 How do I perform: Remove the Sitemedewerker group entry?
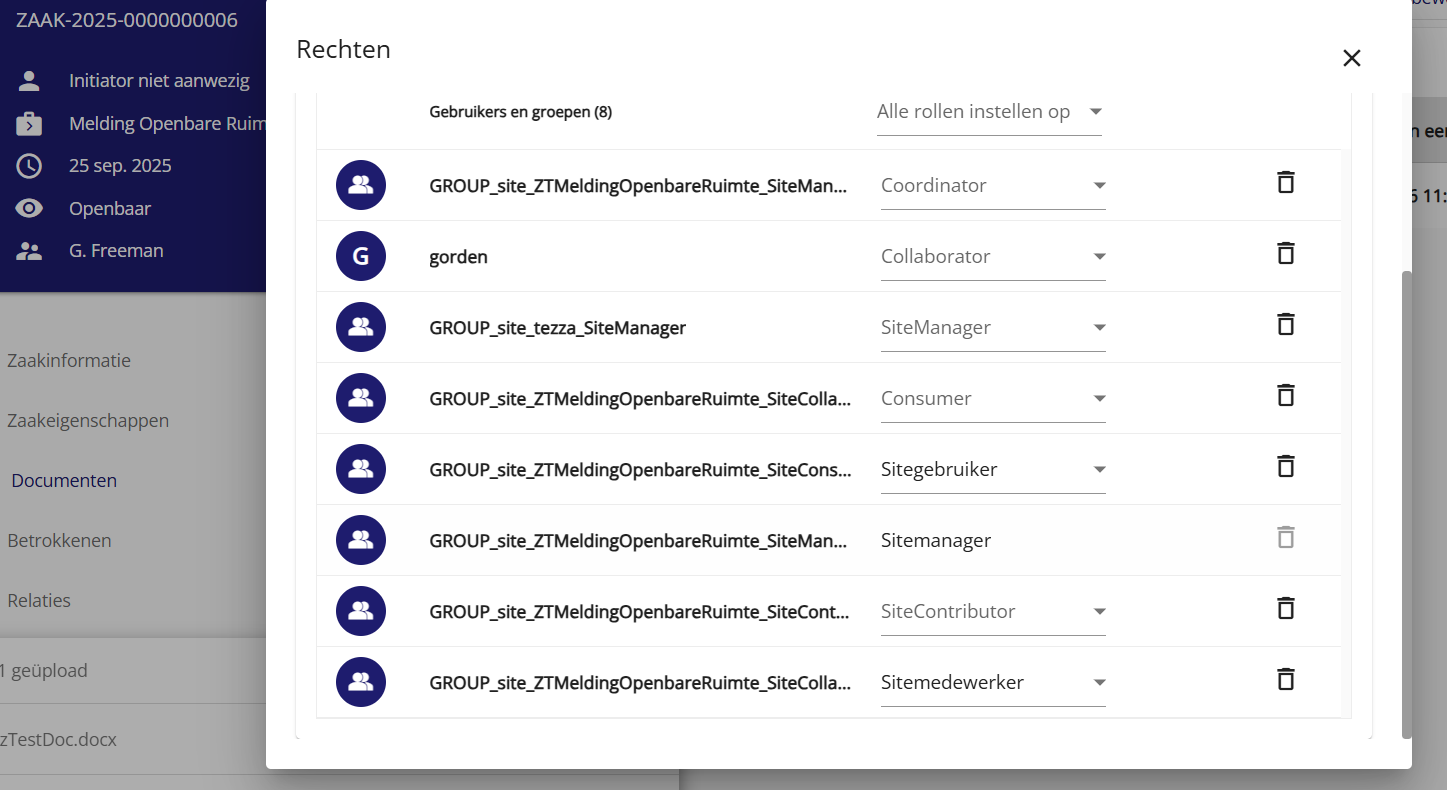click(1286, 680)
